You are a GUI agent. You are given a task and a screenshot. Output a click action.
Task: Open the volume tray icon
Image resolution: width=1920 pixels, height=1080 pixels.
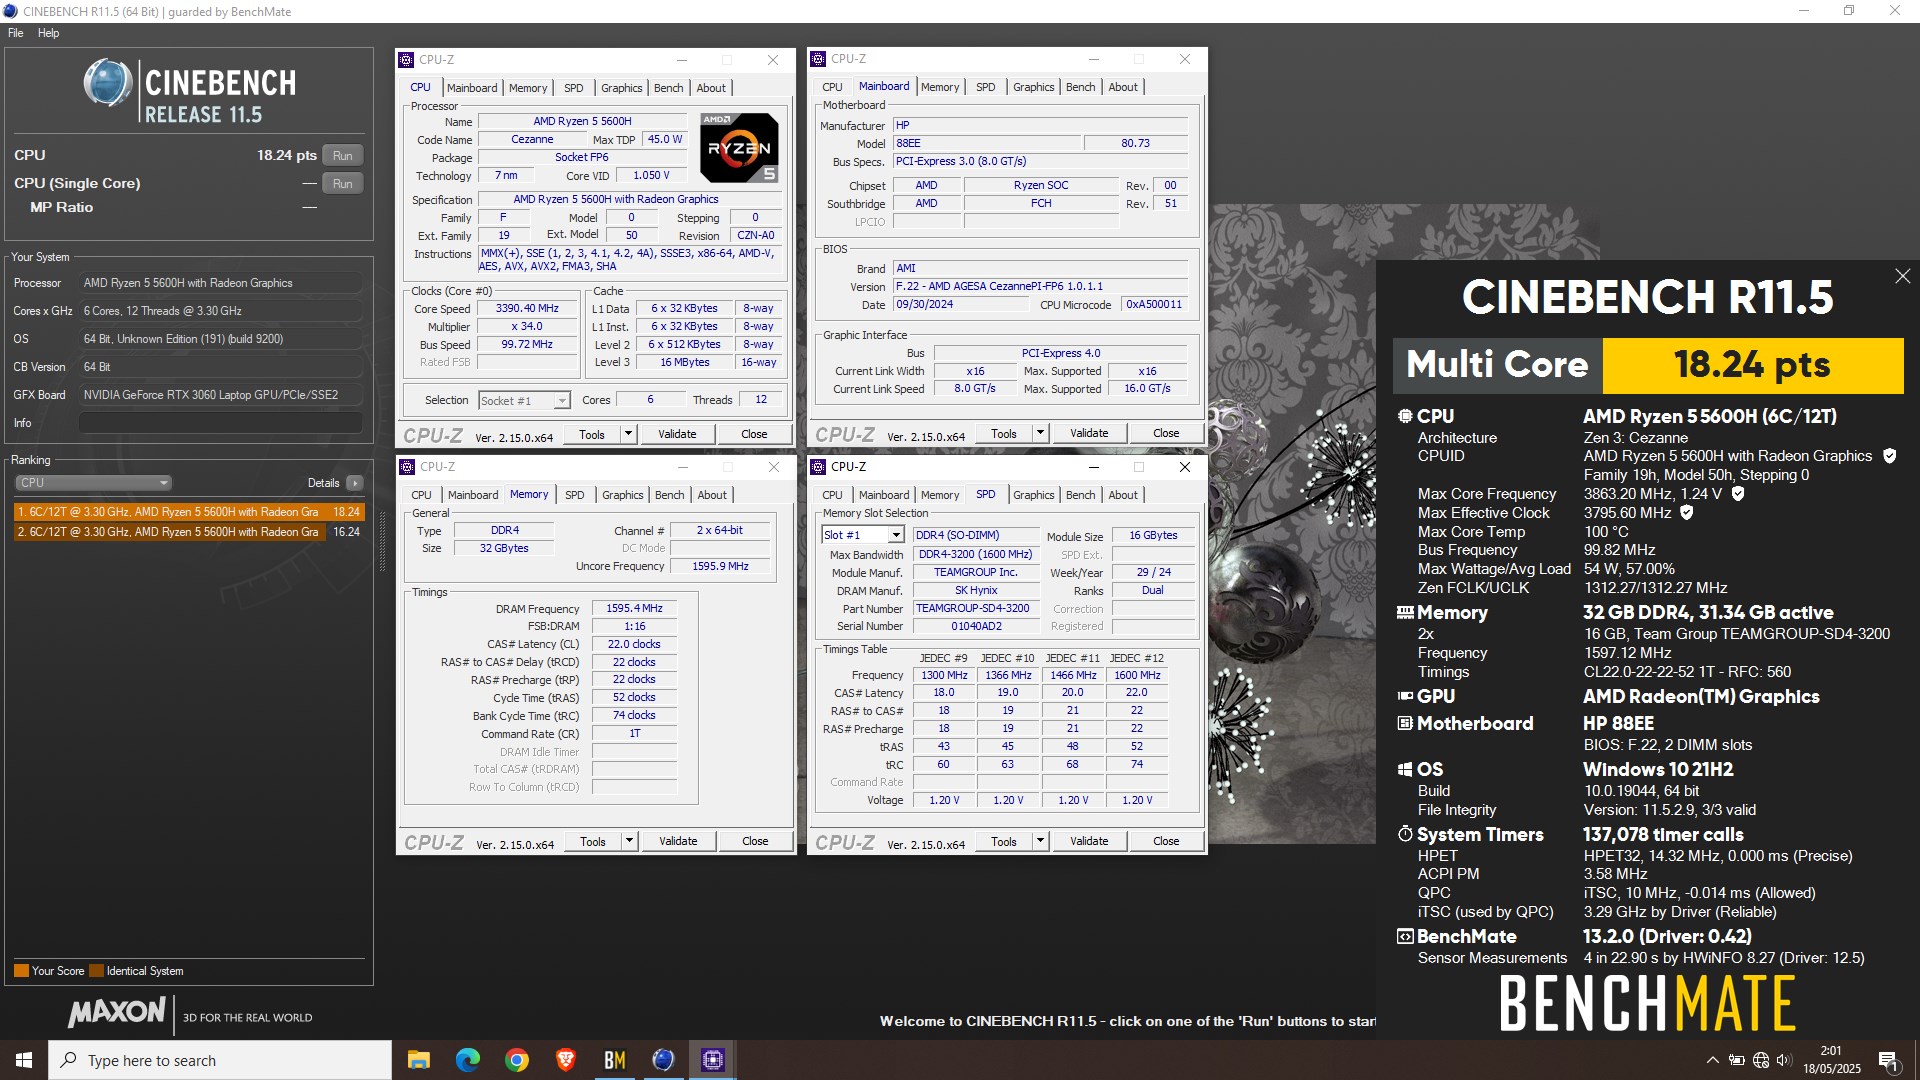[x=1785, y=1061]
